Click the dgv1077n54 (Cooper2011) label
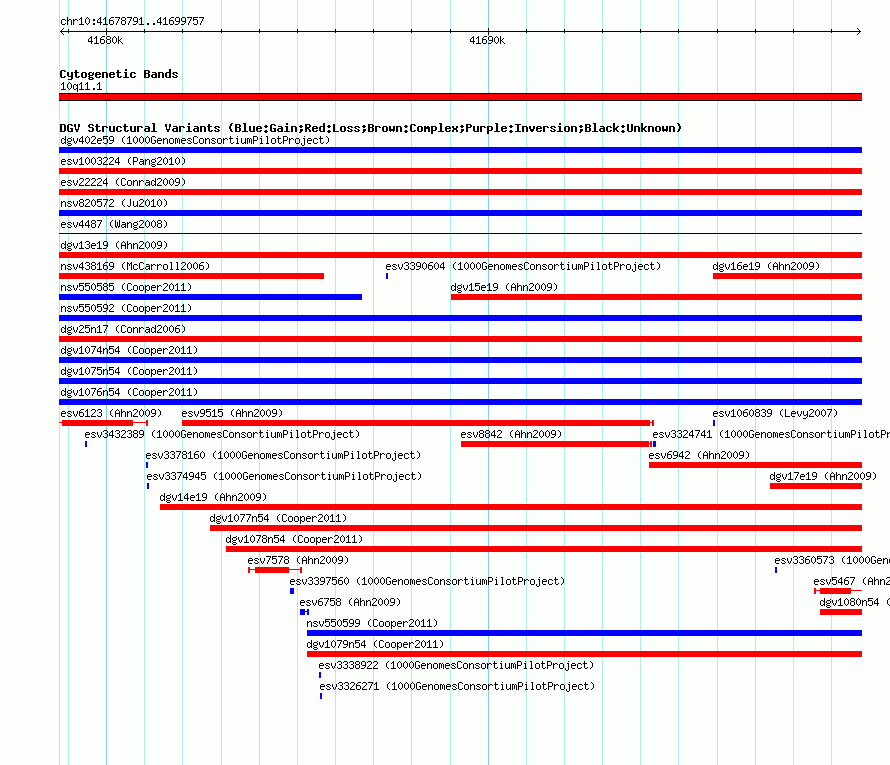 pos(278,518)
